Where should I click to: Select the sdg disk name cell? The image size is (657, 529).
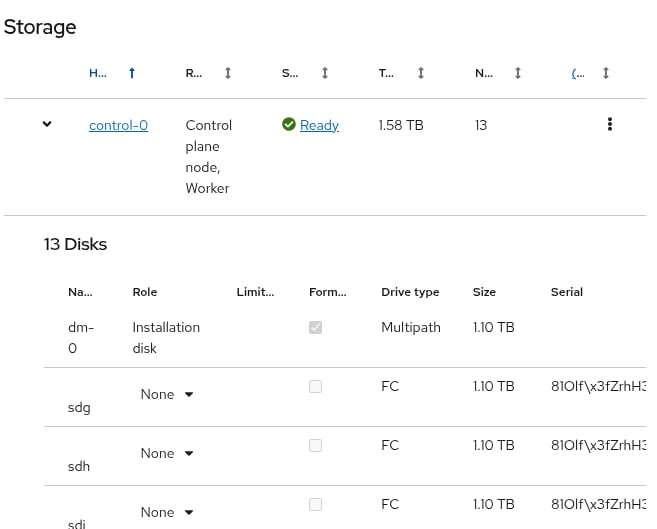[79, 408]
